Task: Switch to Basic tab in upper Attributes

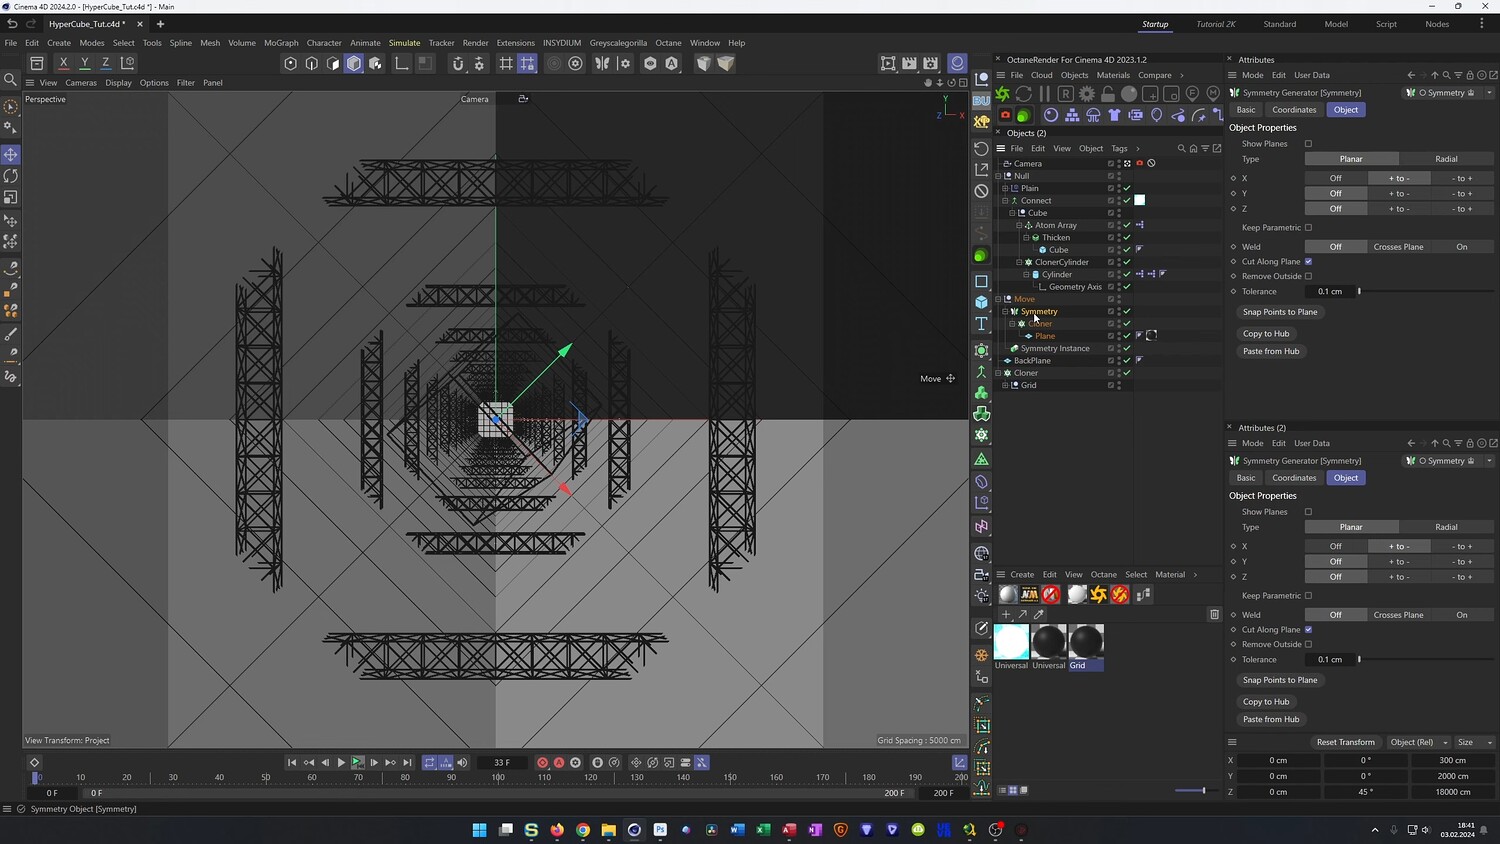Action: point(1246,110)
